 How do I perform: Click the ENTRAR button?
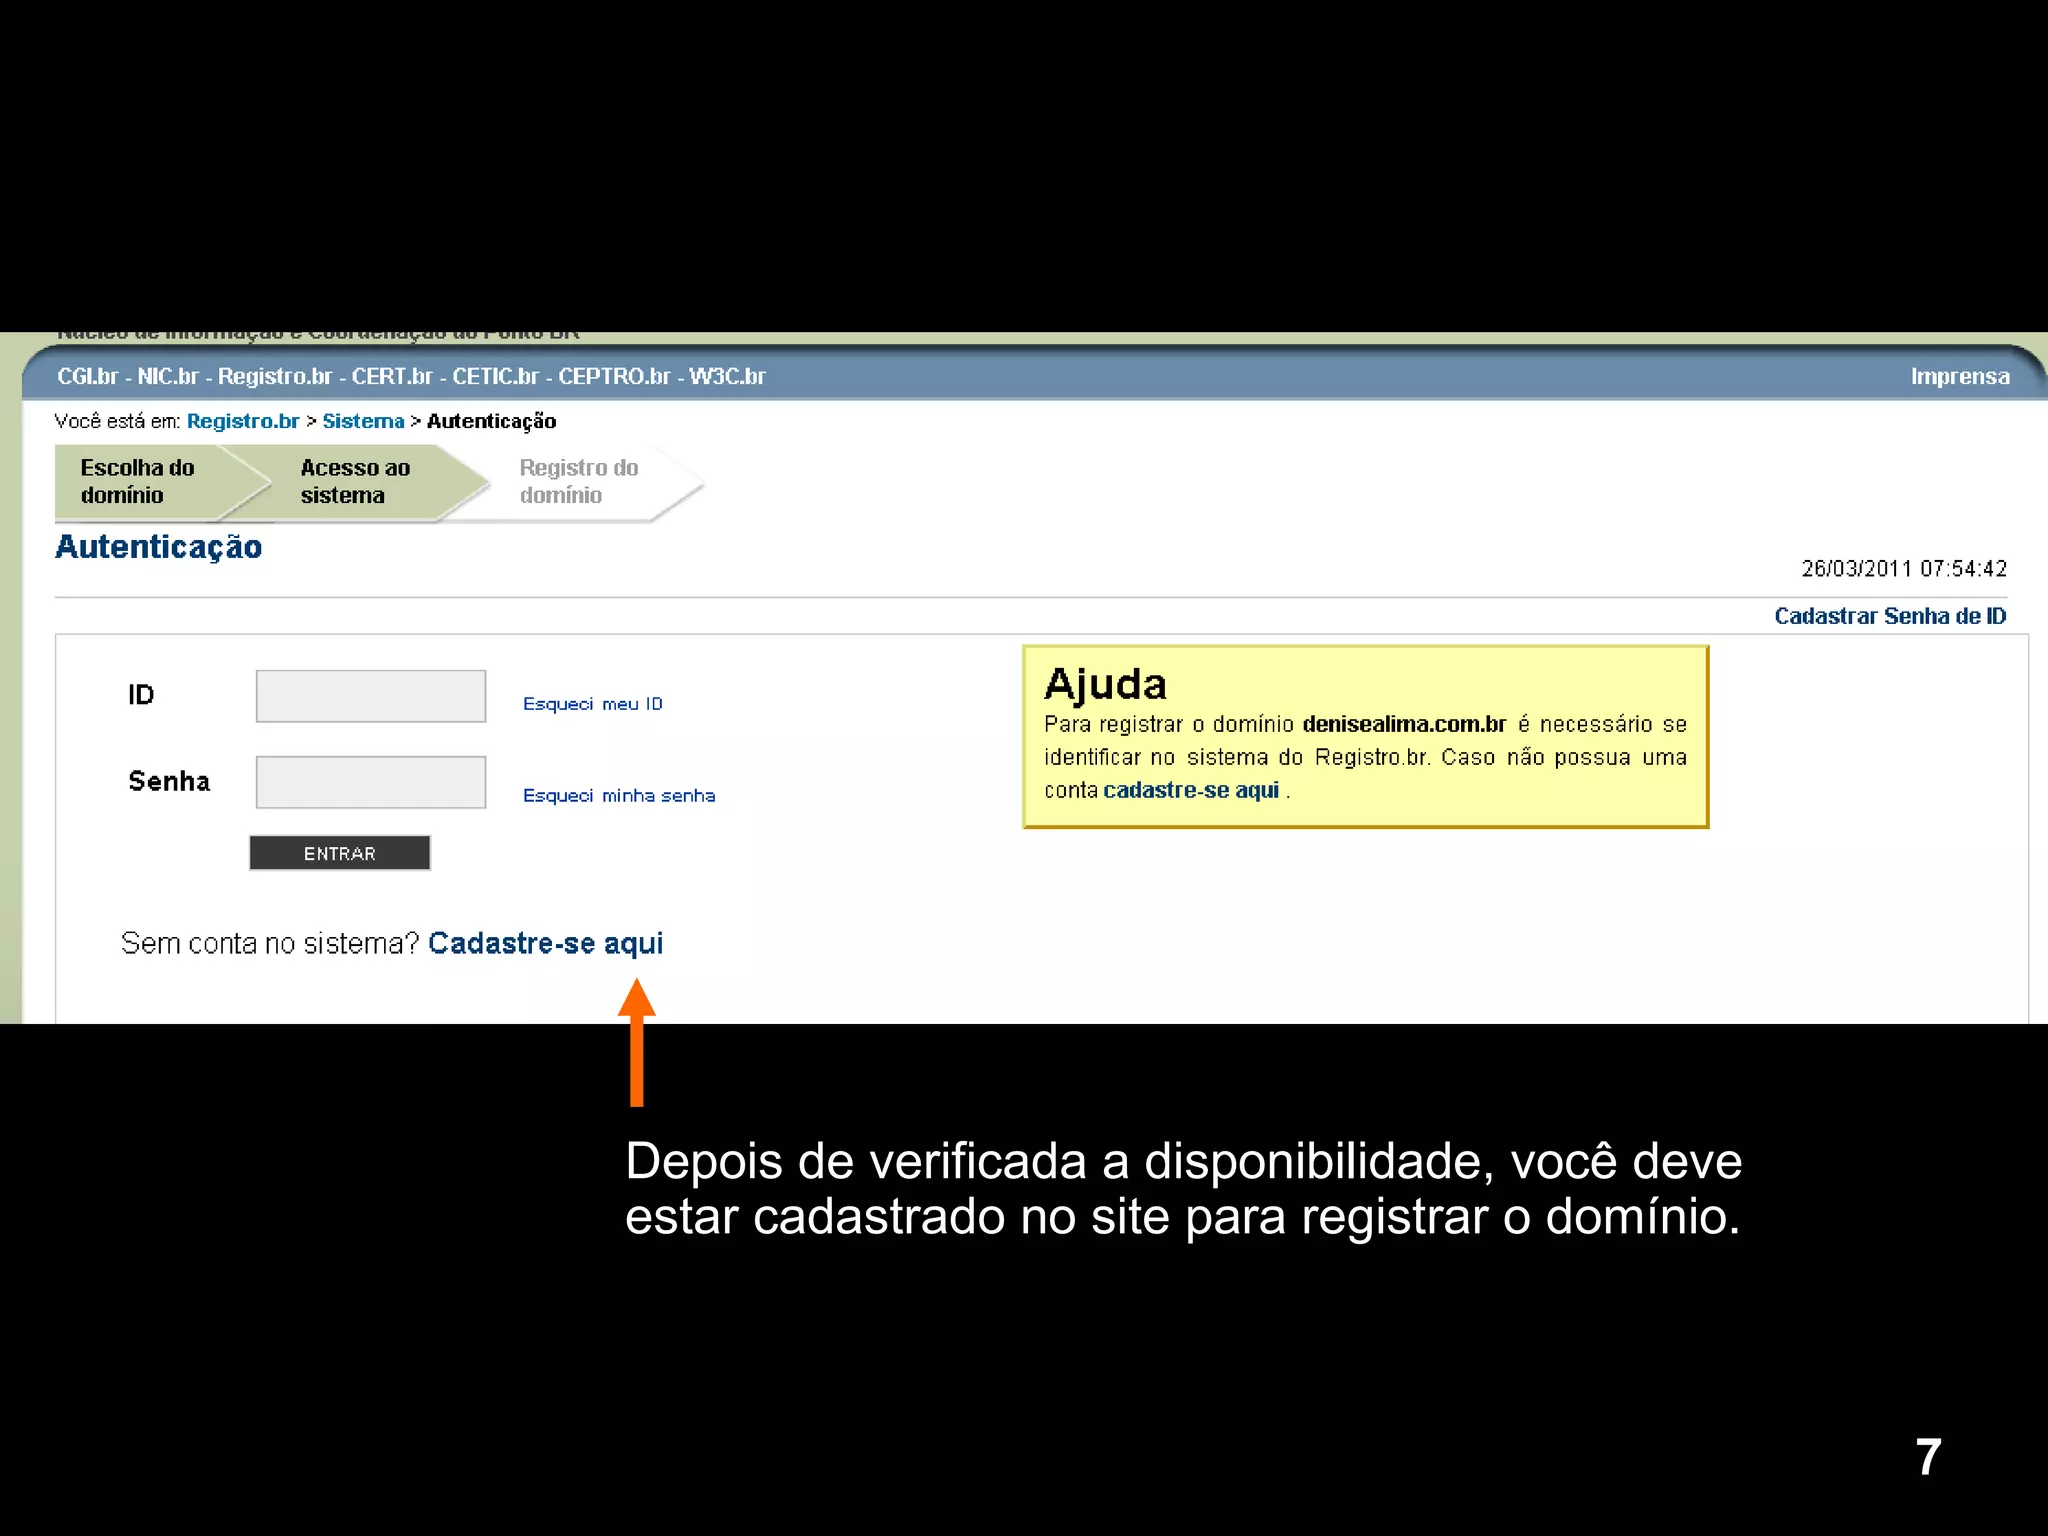pyautogui.click(x=340, y=853)
